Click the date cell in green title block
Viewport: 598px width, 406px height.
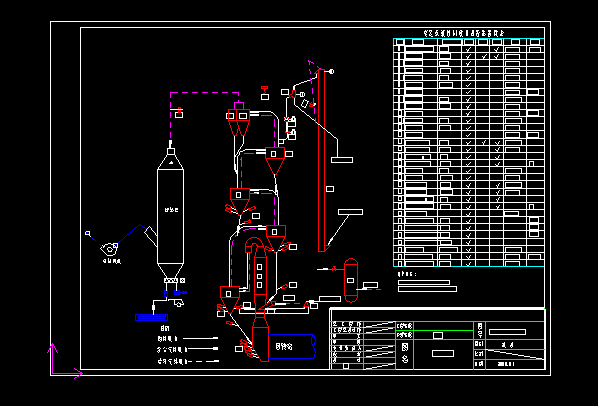(x=506, y=364)
